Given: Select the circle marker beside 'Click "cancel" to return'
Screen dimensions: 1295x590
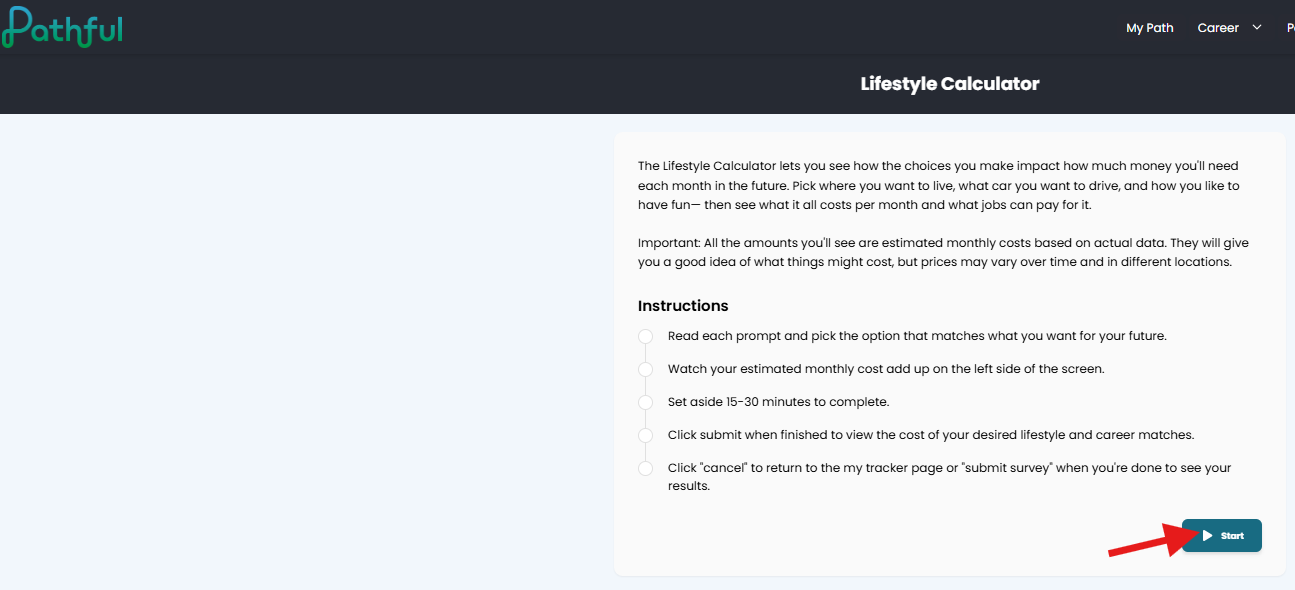Looking at the screenshot, I should [x=645, y=469].
